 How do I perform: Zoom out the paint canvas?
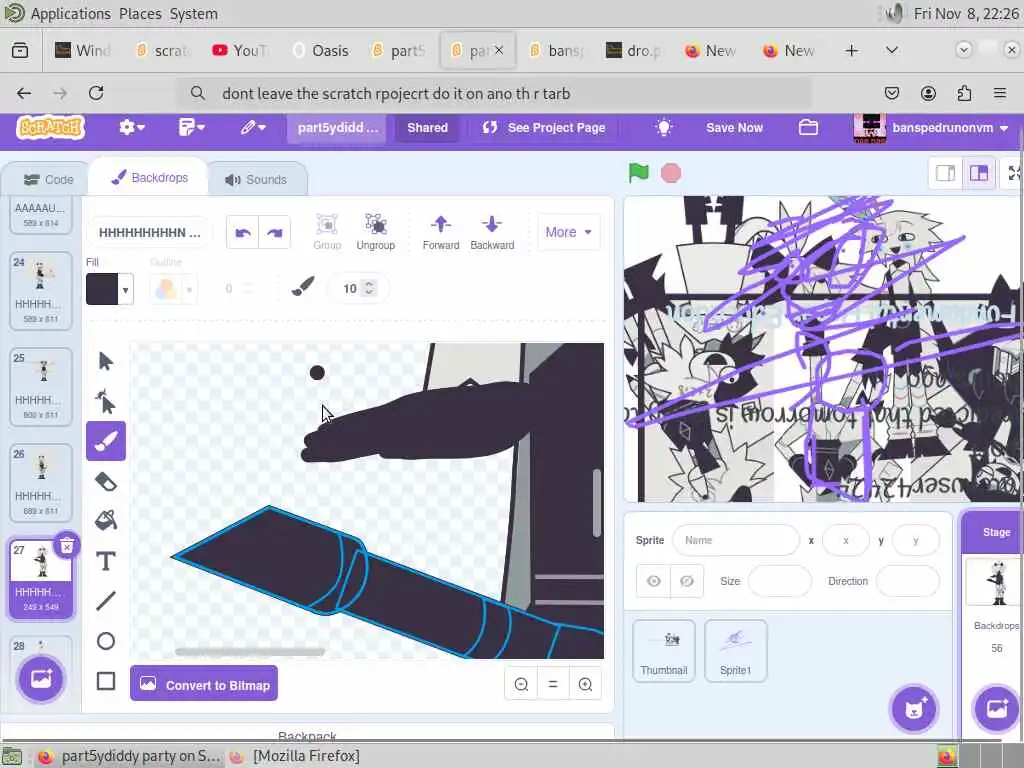coord(521,684)
